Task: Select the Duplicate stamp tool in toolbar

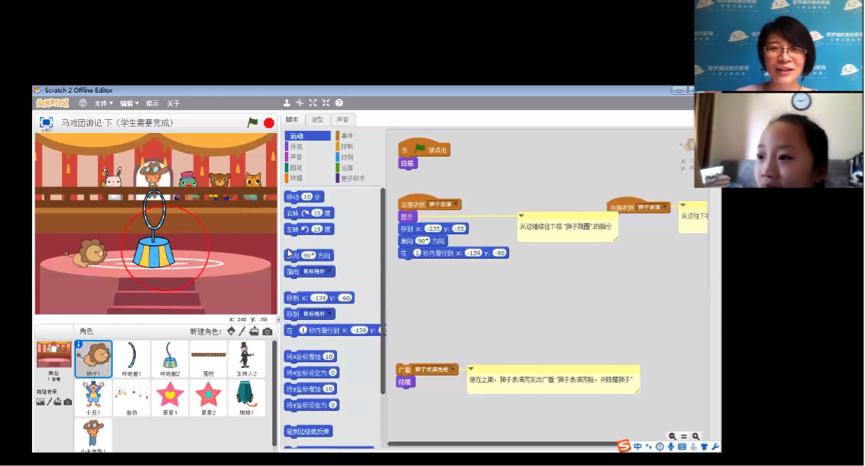Action: (x=287, y=103)
